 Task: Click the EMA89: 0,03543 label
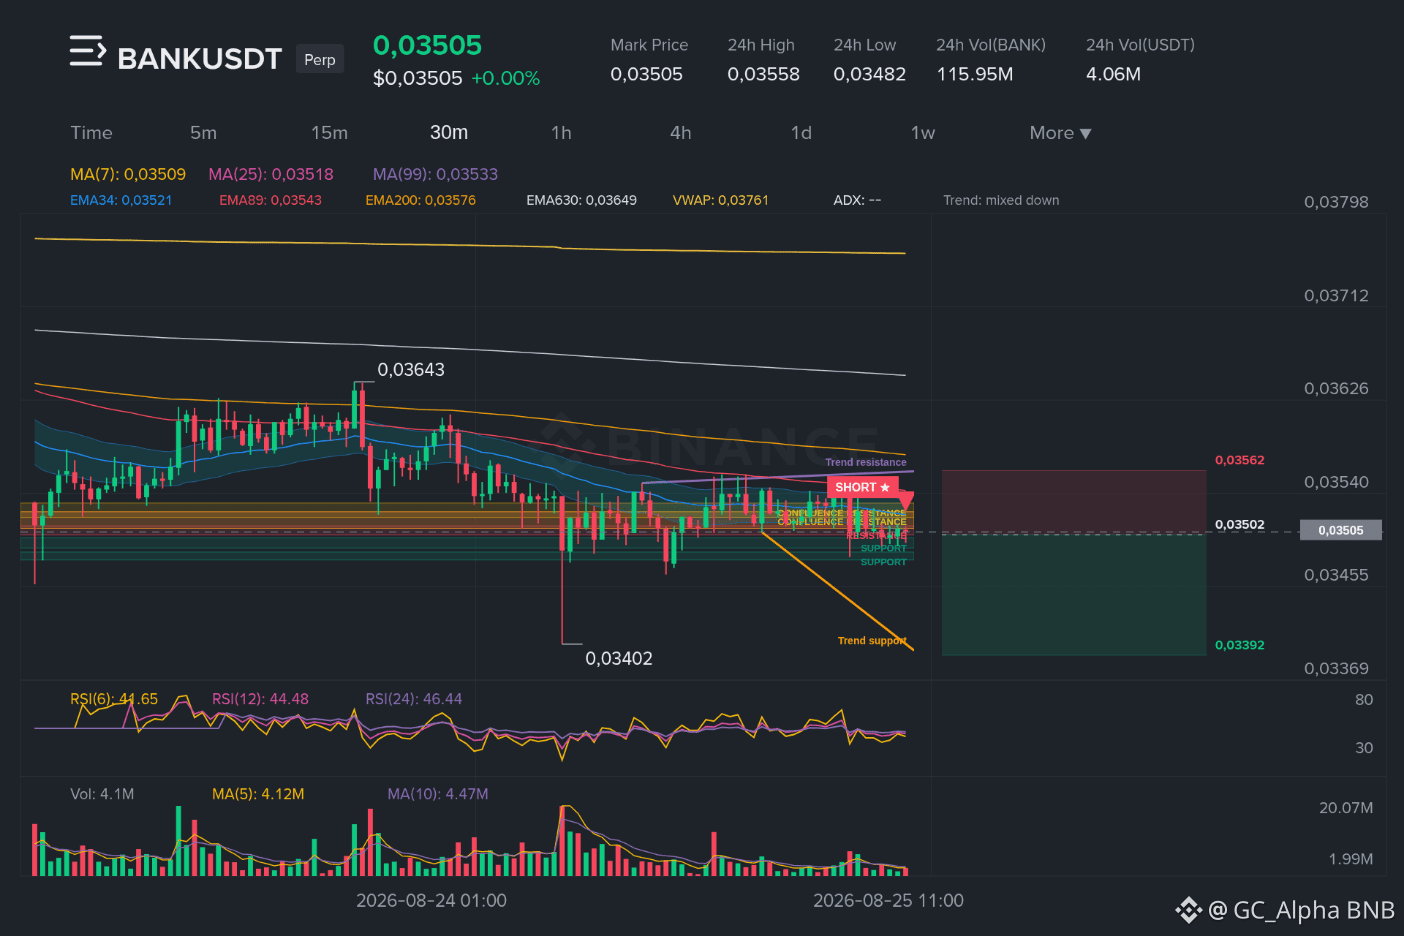pyautogui.click(x=270, y=200)
